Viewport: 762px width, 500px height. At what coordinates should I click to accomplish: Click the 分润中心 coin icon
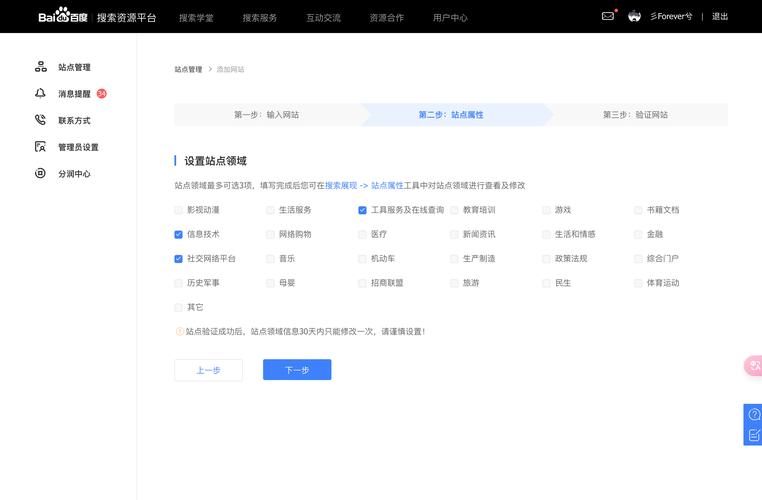pos(40,173)
